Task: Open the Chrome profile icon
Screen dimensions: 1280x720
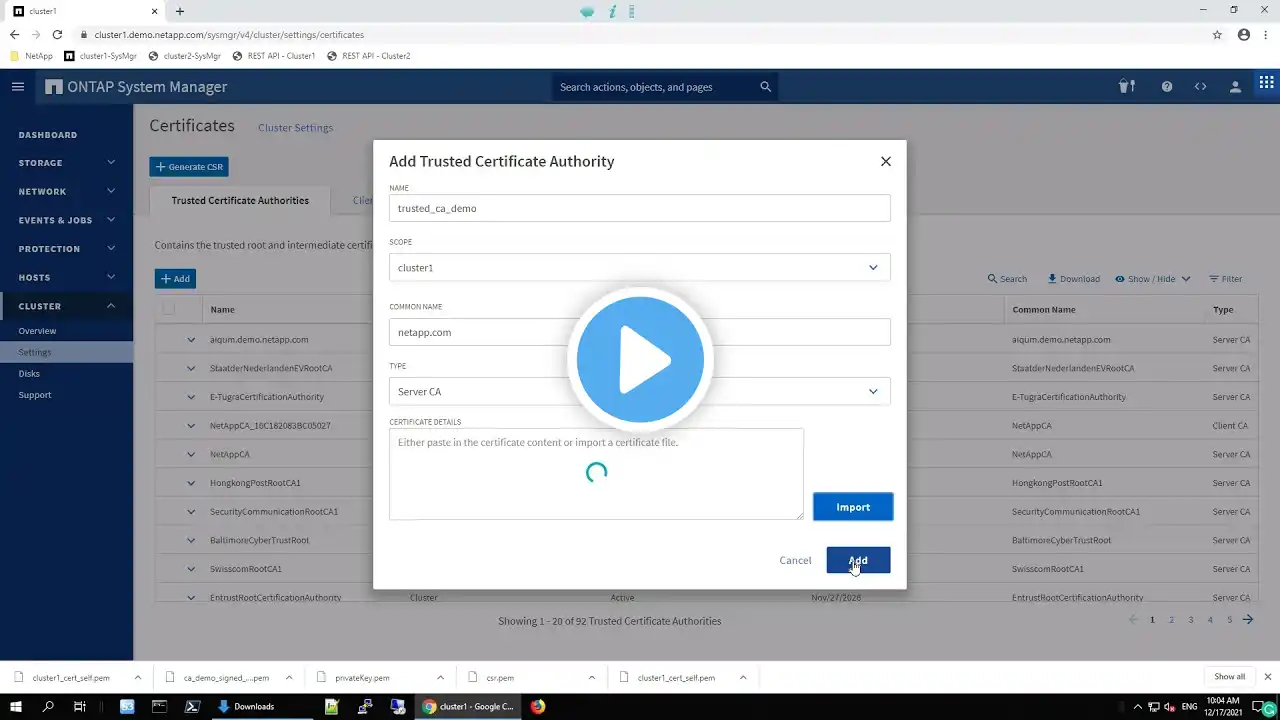Action: 1244,34
